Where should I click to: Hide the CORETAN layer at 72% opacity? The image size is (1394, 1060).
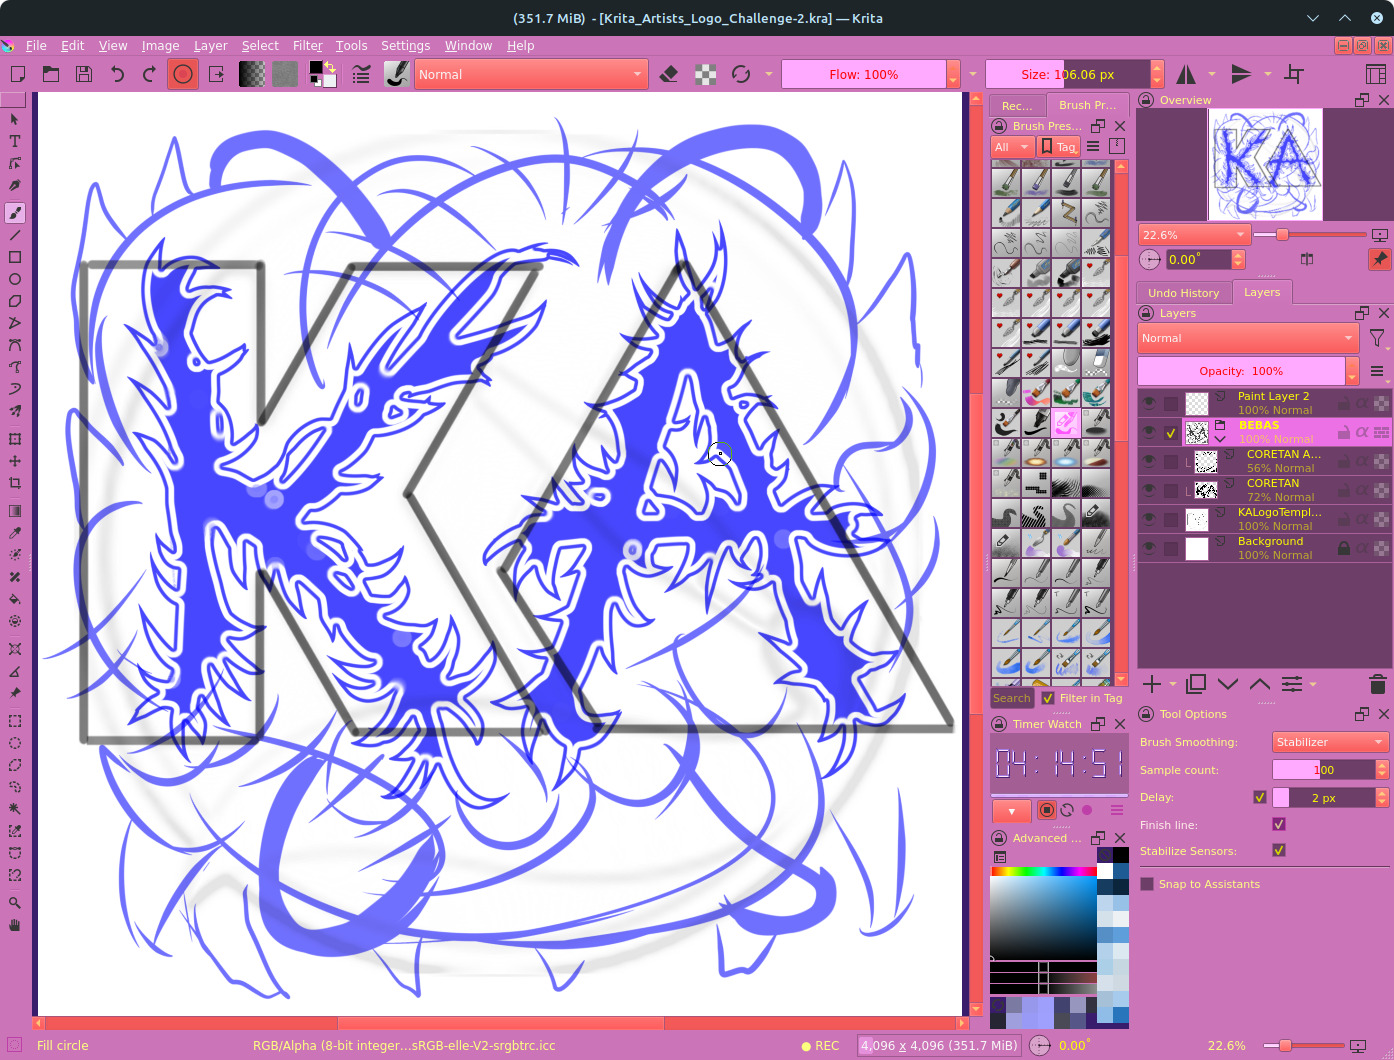1149,490
